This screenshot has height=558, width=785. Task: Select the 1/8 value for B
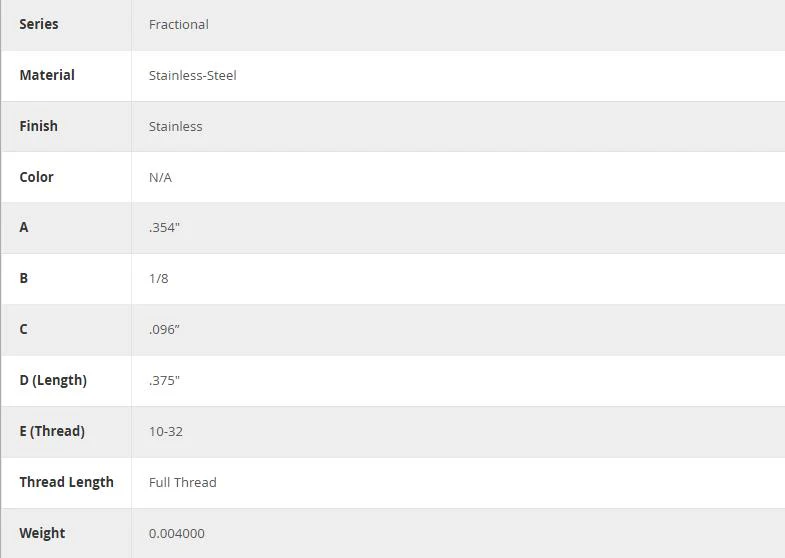[158, 279]
